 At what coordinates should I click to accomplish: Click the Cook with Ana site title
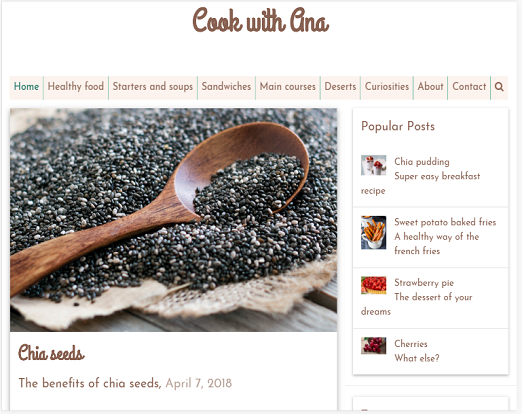click(x=261, y=21)
